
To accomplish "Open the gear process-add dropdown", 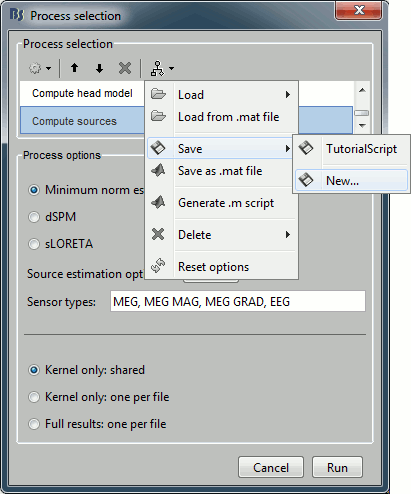I will pos(40,68).
